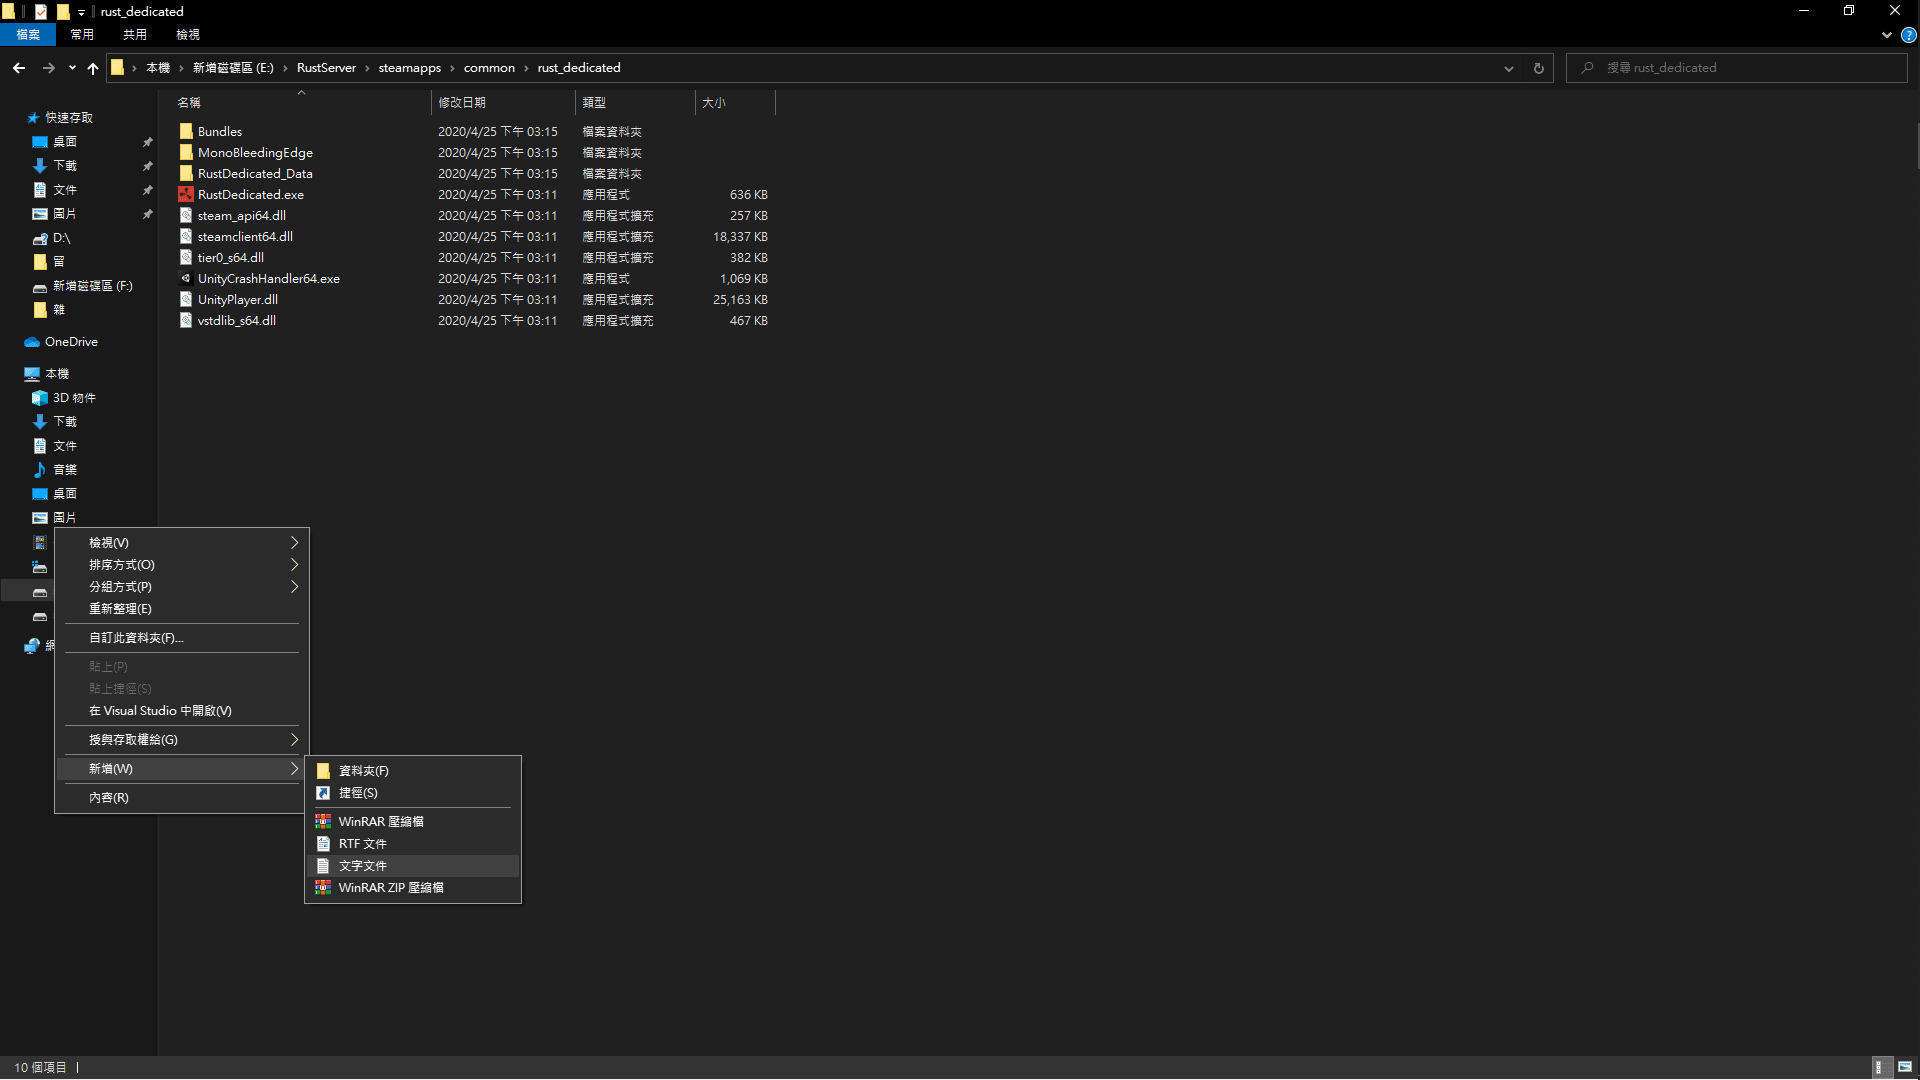Open the 檢視 ribbon tab
The height and width of the screenshot is (1080, 1920).
188,35
